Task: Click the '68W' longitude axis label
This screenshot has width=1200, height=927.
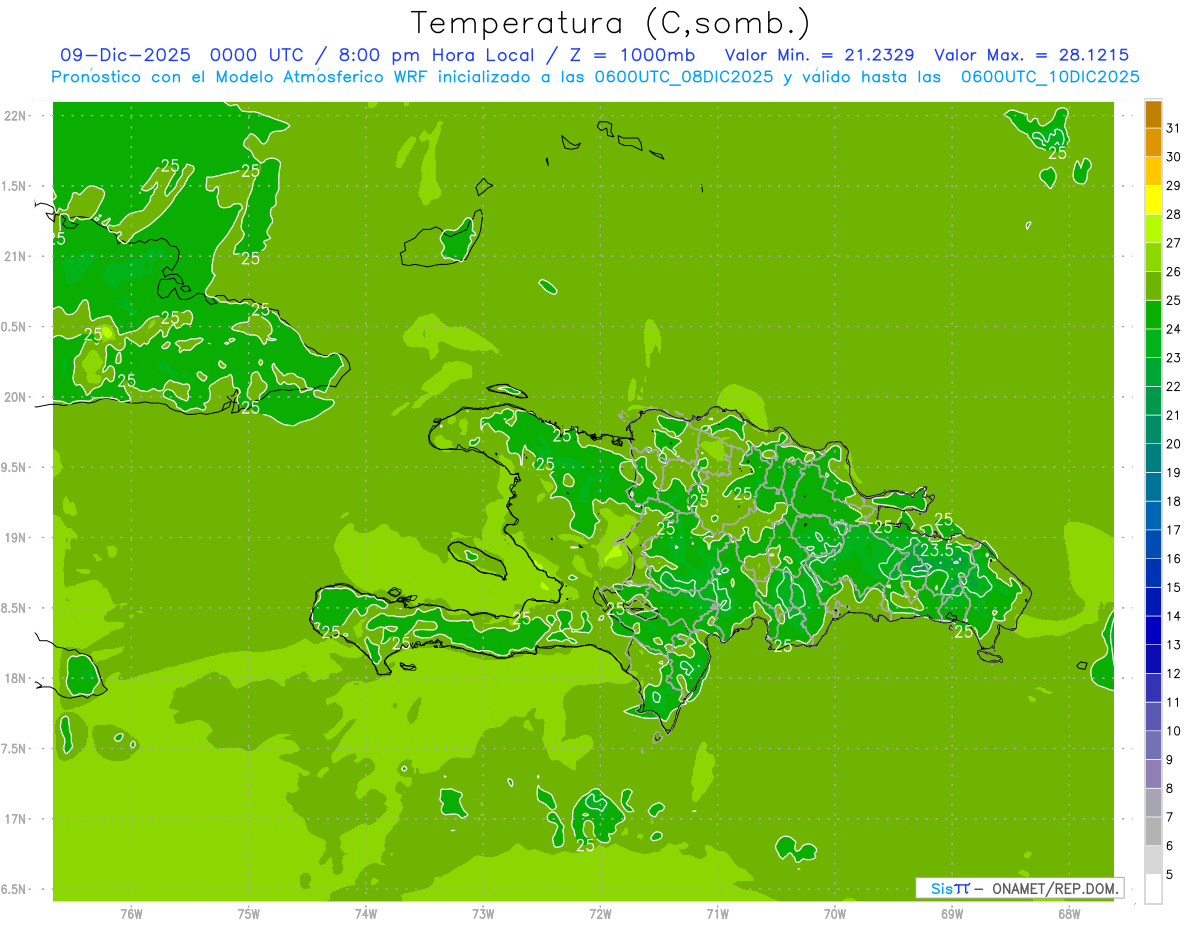Action: (1069, 913)
